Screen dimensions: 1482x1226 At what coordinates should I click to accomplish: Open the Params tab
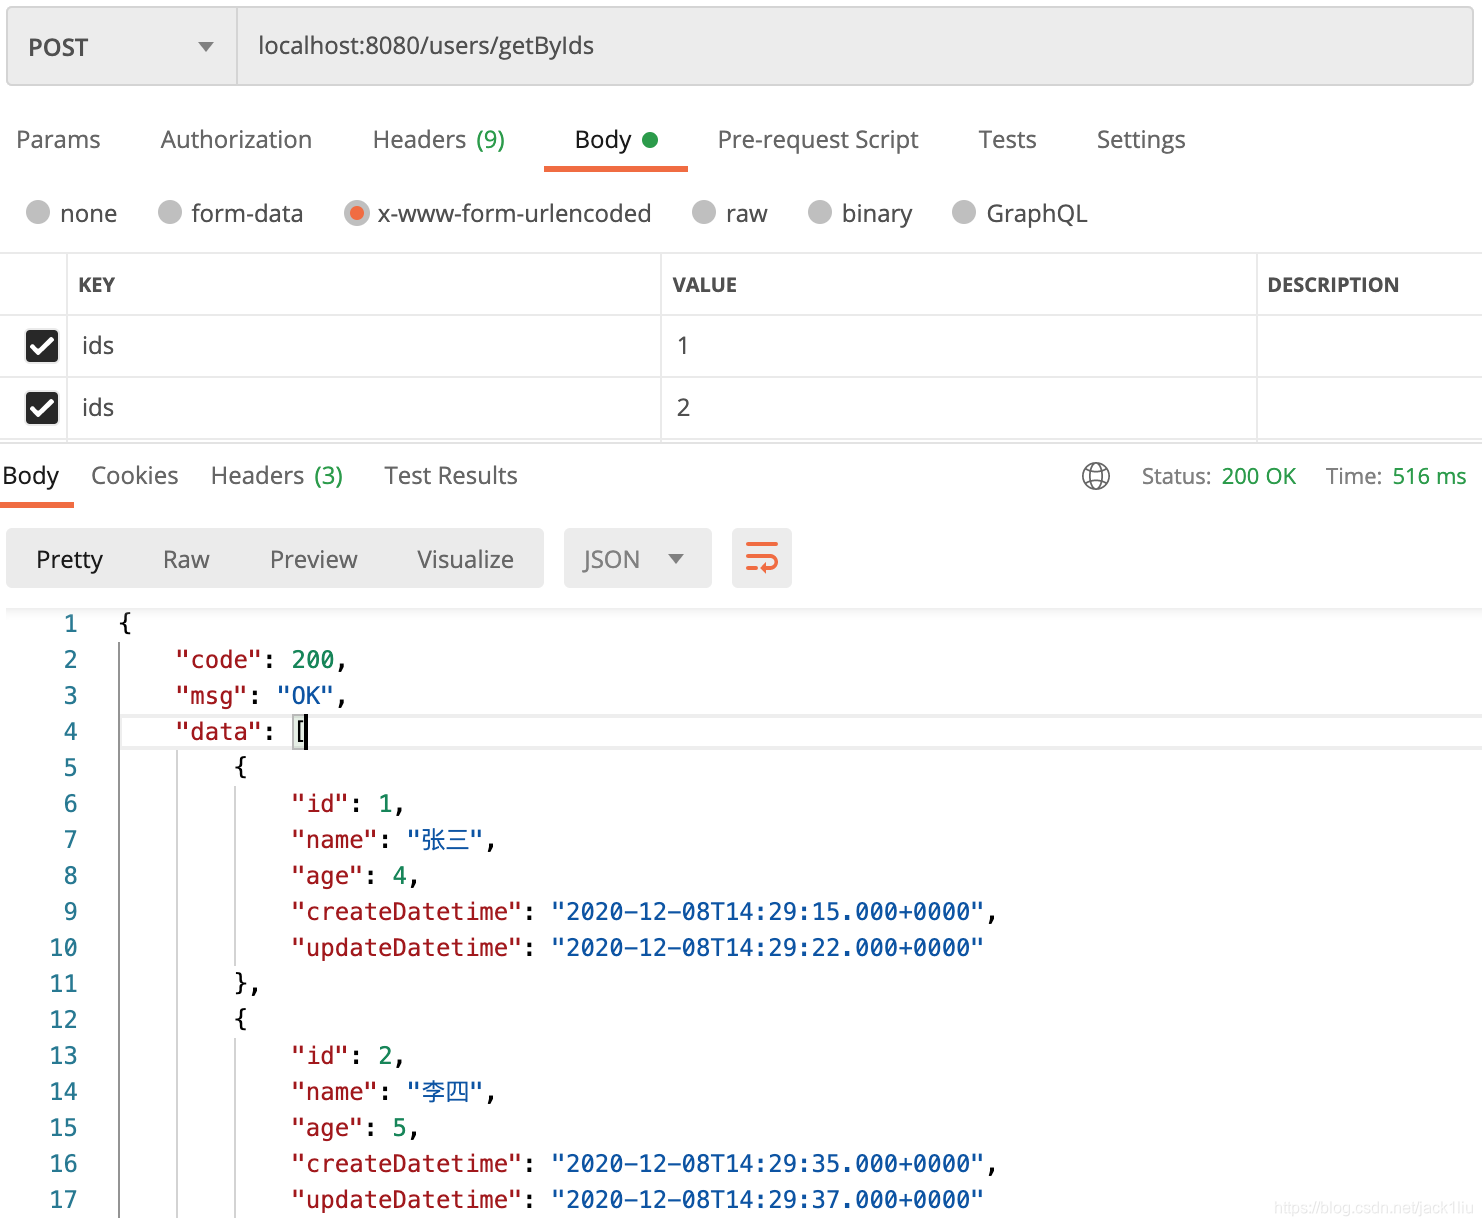58,140
